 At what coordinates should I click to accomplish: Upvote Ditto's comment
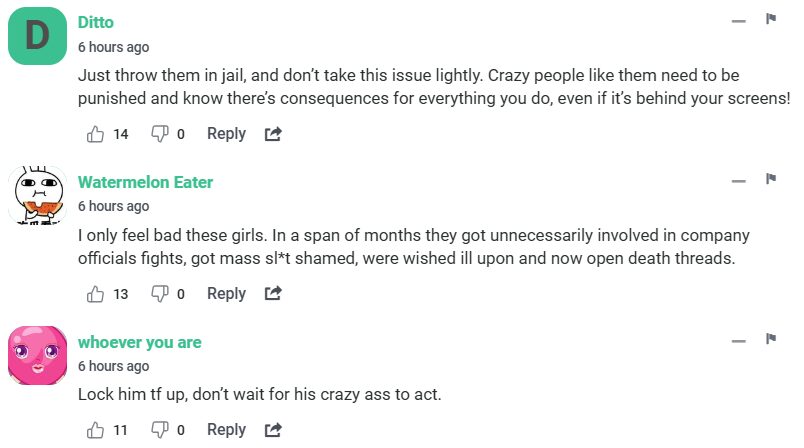(x=96, y=134)
